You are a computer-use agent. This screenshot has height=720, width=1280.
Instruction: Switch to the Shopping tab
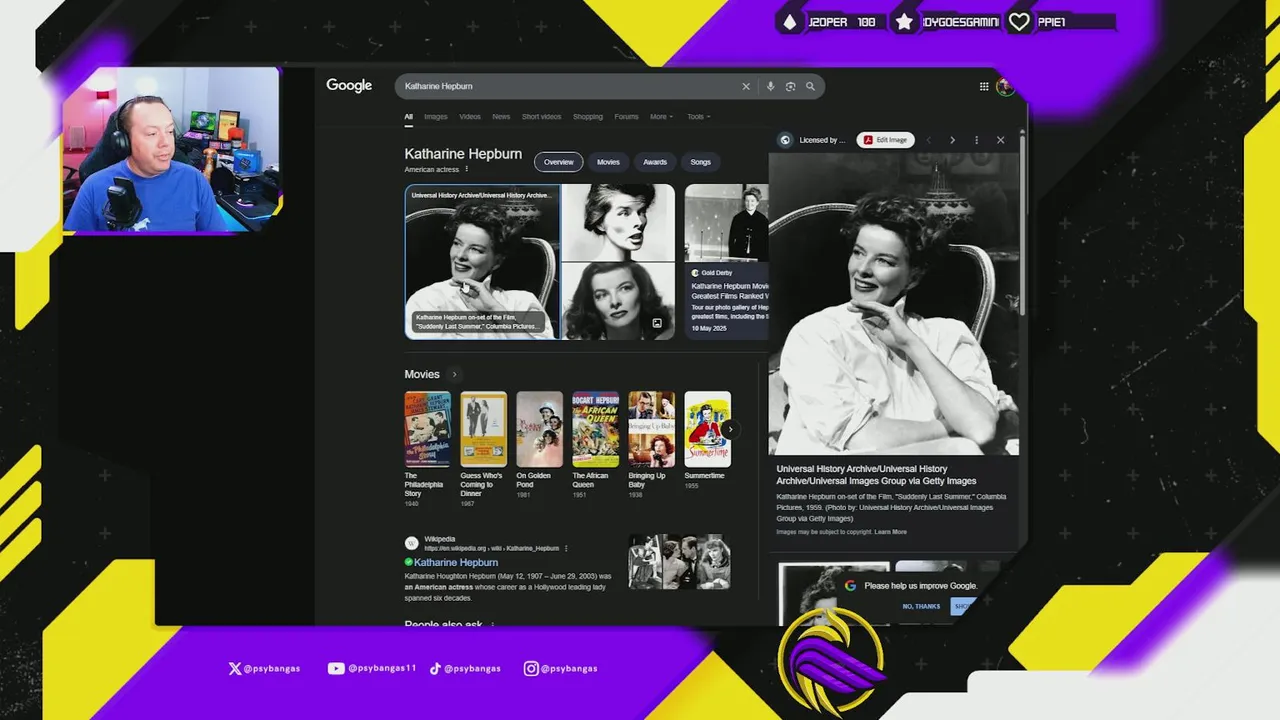pyautogui.click(x=588, y=117)
